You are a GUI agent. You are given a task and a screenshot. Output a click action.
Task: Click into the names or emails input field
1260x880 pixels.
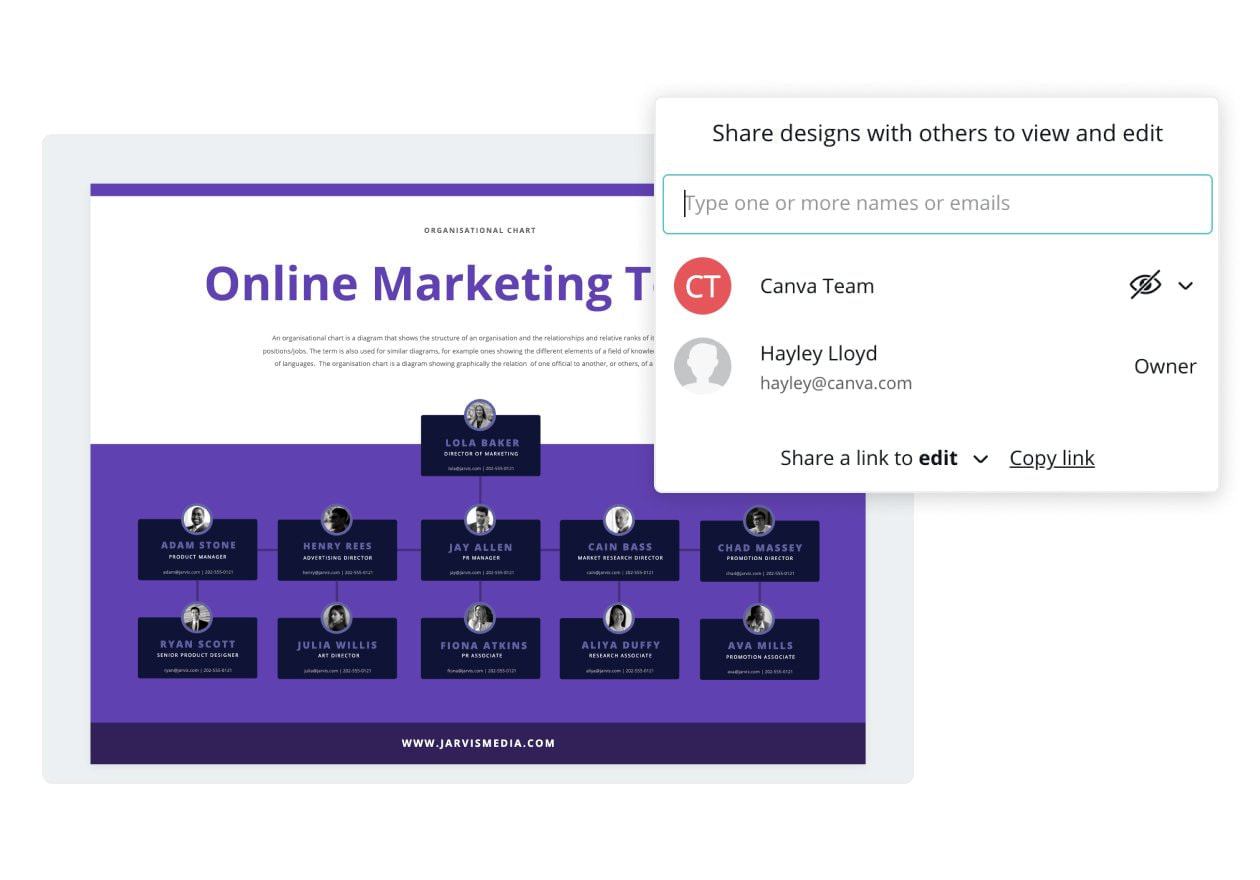[935, 204]
